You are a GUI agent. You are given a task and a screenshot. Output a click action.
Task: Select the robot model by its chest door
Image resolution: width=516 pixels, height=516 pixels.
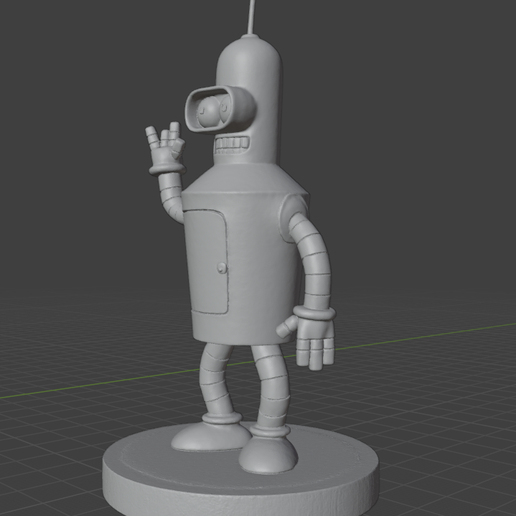[x=206, y=261]
